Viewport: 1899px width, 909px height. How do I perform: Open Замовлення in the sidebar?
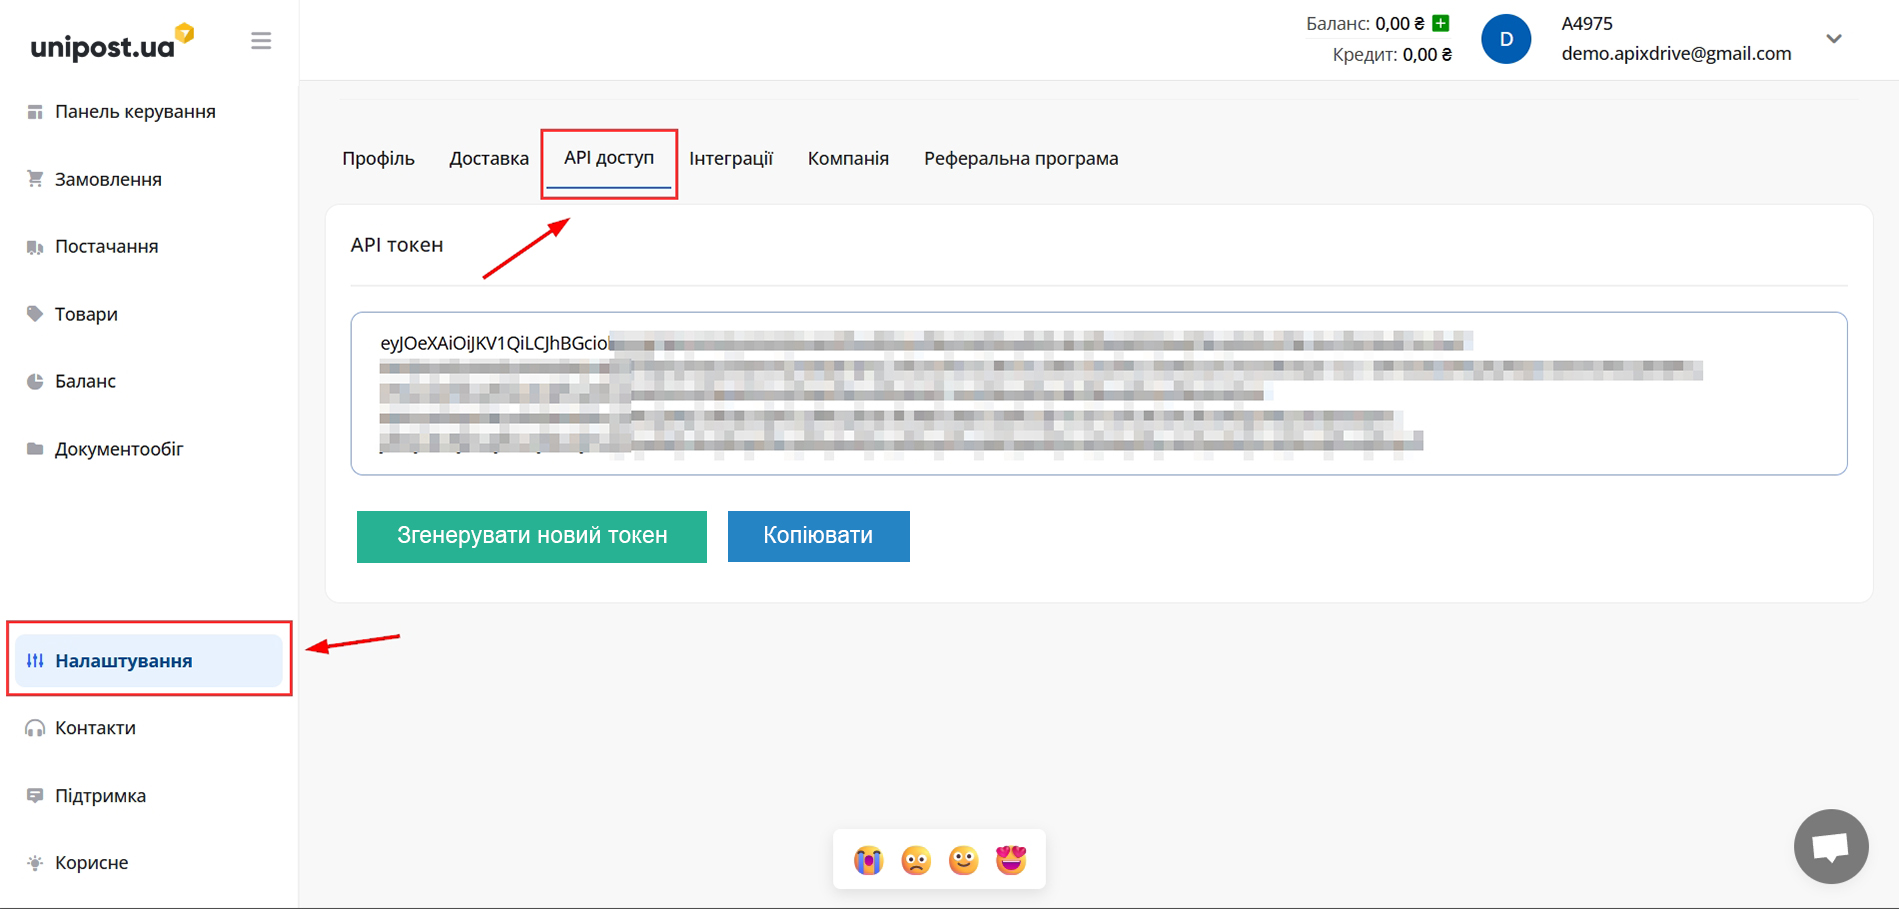(x=108, y=180)
